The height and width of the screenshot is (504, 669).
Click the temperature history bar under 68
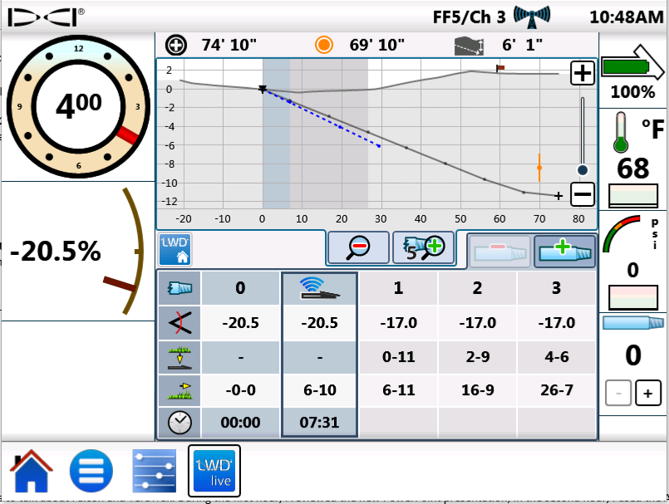pyautogui.click(x=633, y=196)
